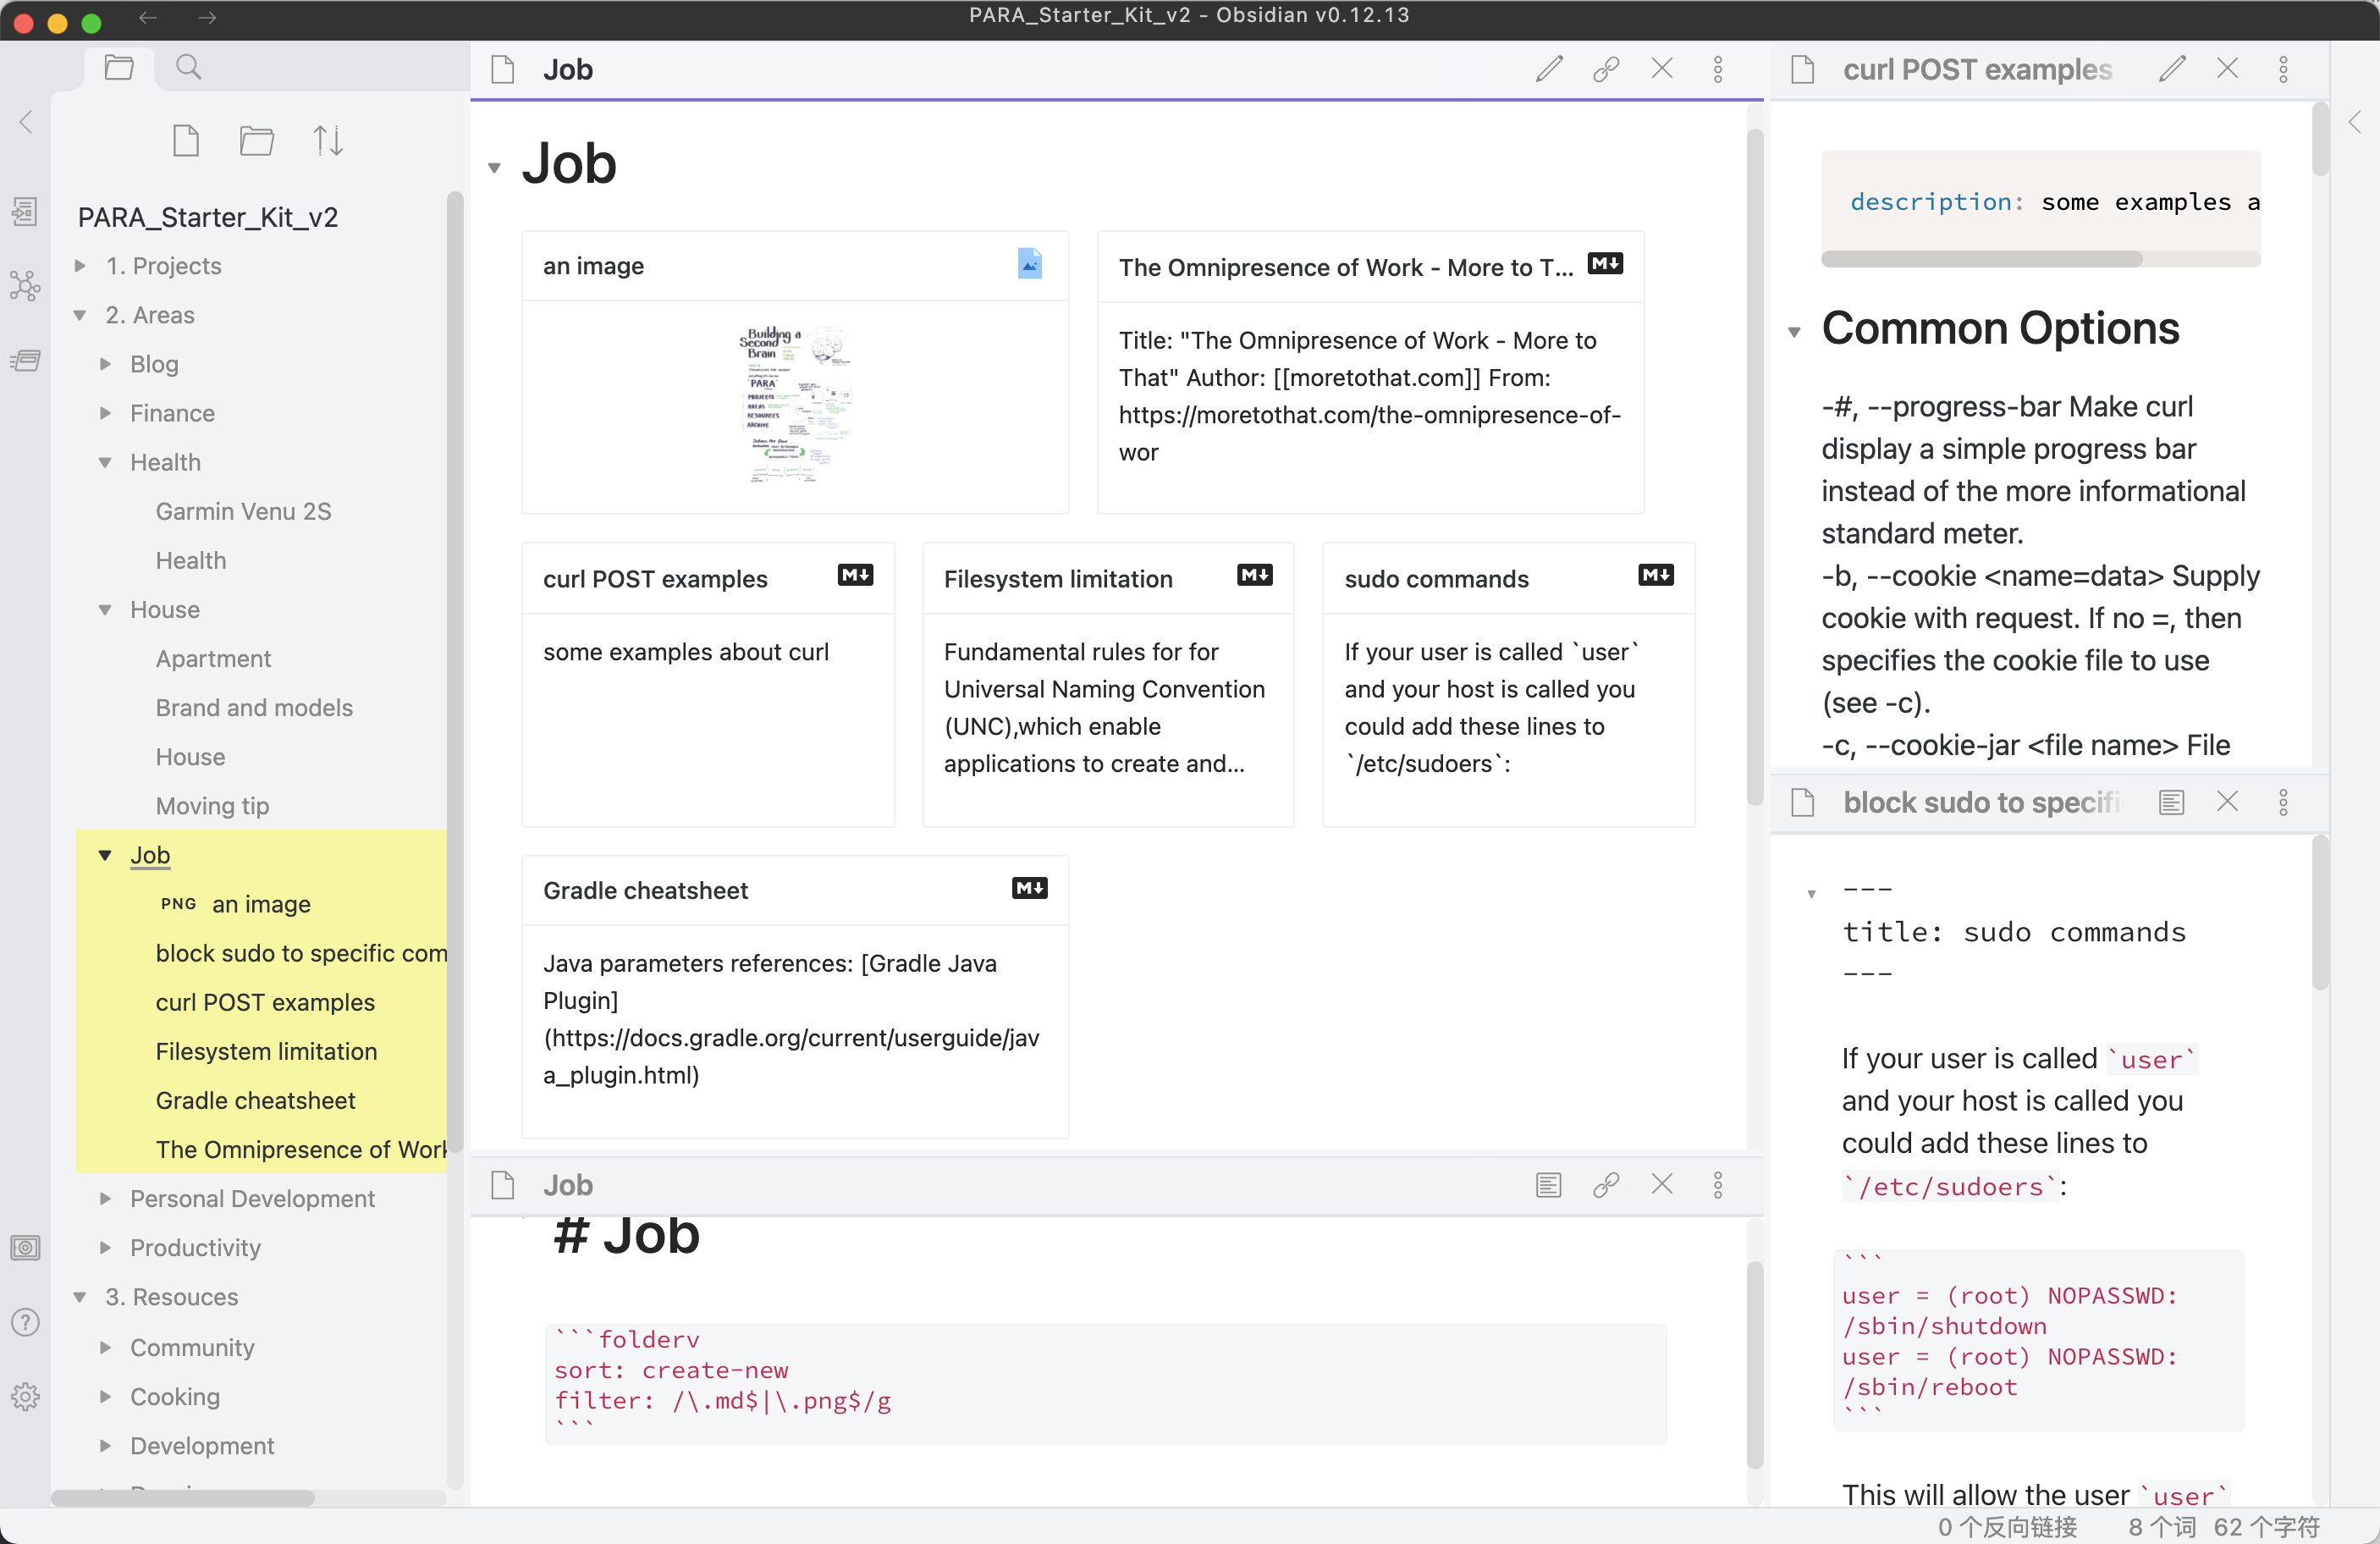Toggle reading view on the bottom Job pane

pyautogui.click(x=1548, y=1185)
